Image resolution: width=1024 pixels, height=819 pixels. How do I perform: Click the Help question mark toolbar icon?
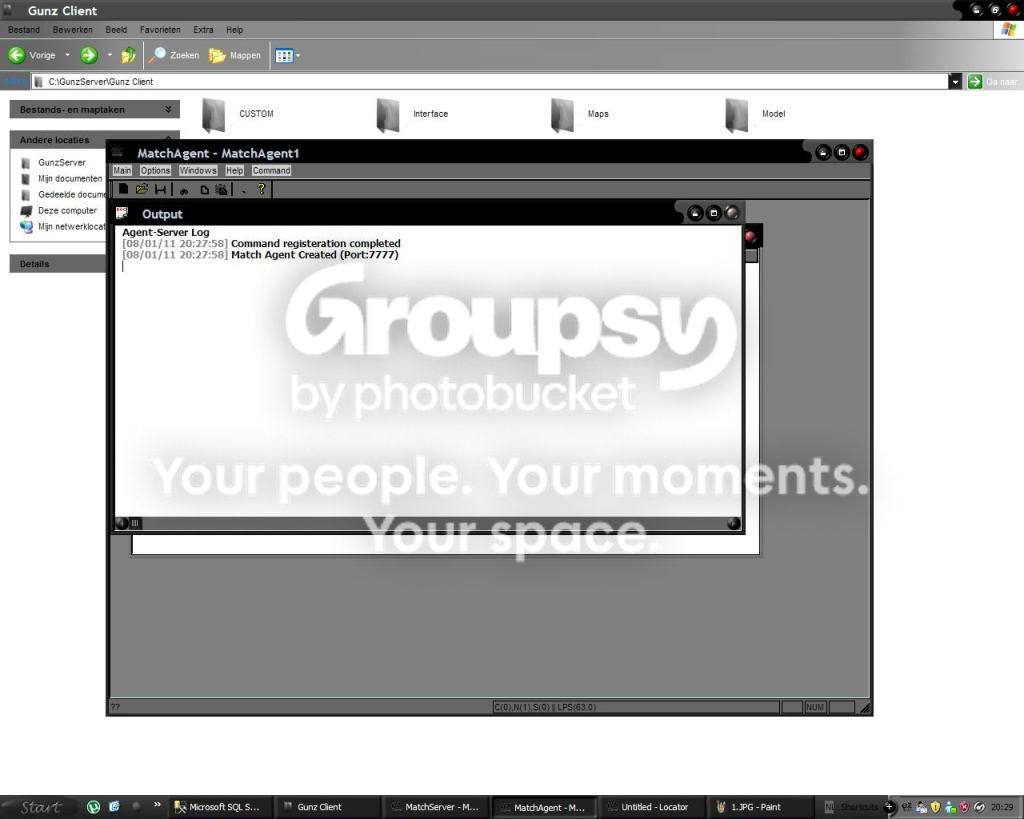(261, 189)
